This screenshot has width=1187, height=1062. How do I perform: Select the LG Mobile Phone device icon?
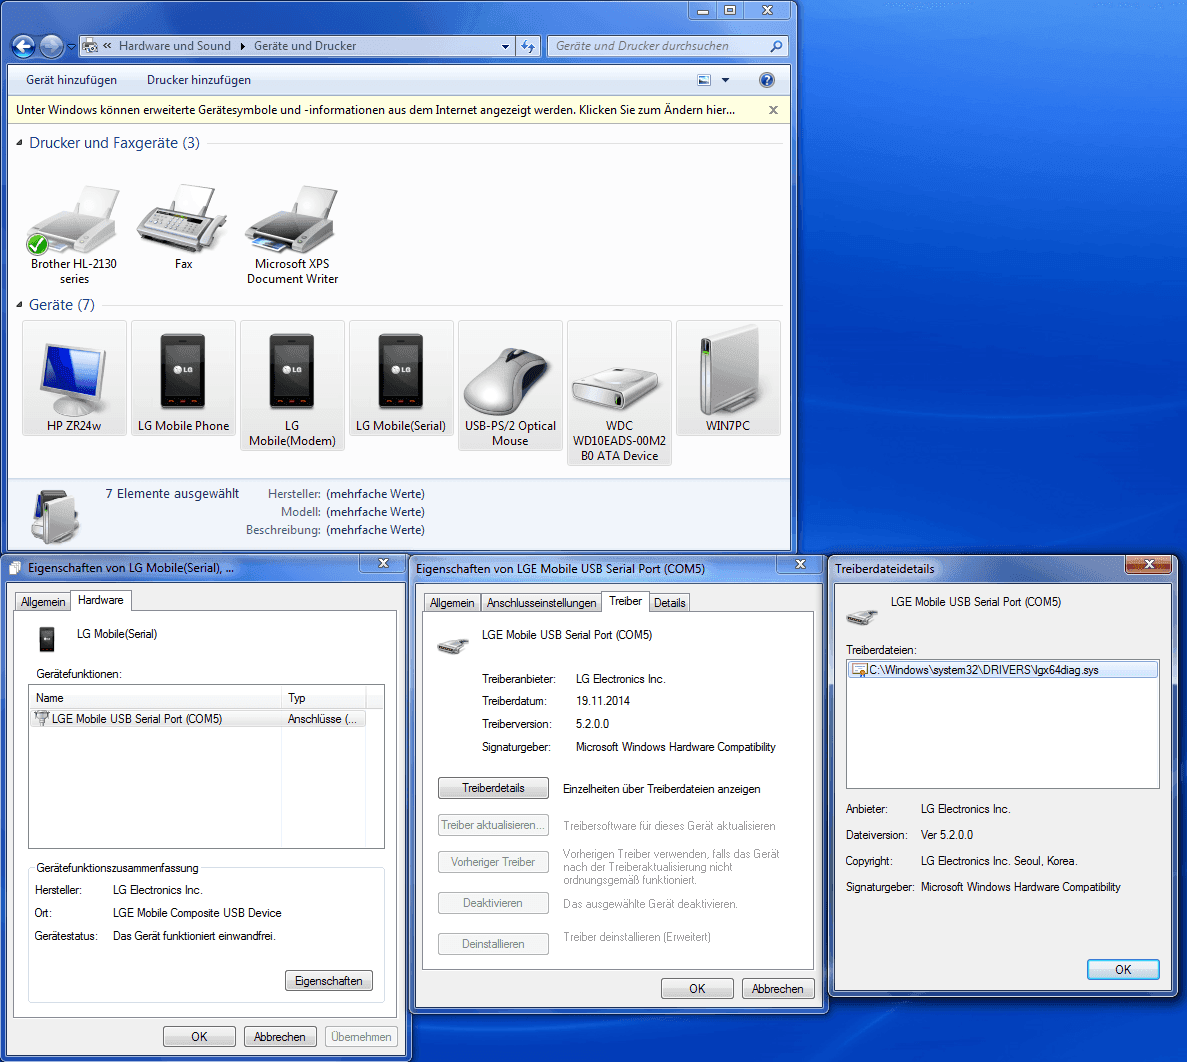pyautogui.click(x=182, y=371)
